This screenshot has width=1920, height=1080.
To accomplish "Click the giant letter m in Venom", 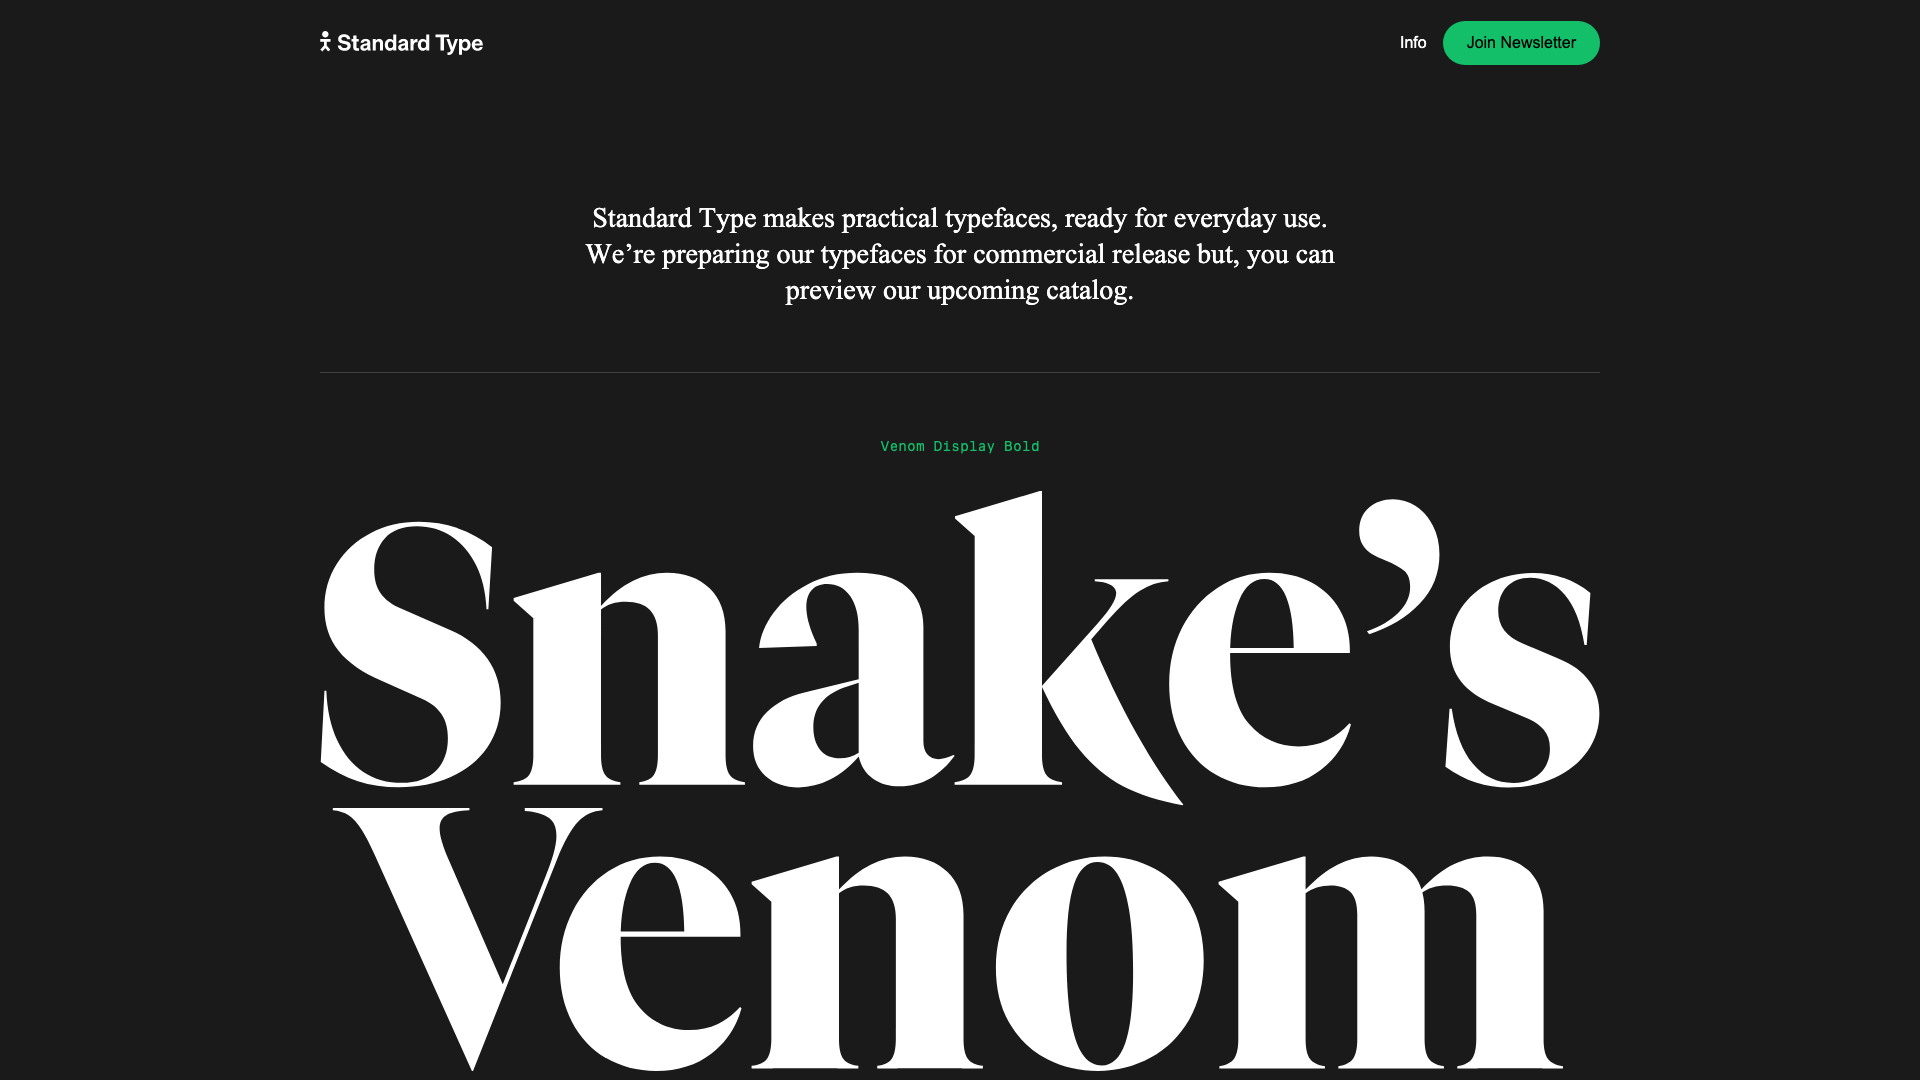I will point(1390,962).
